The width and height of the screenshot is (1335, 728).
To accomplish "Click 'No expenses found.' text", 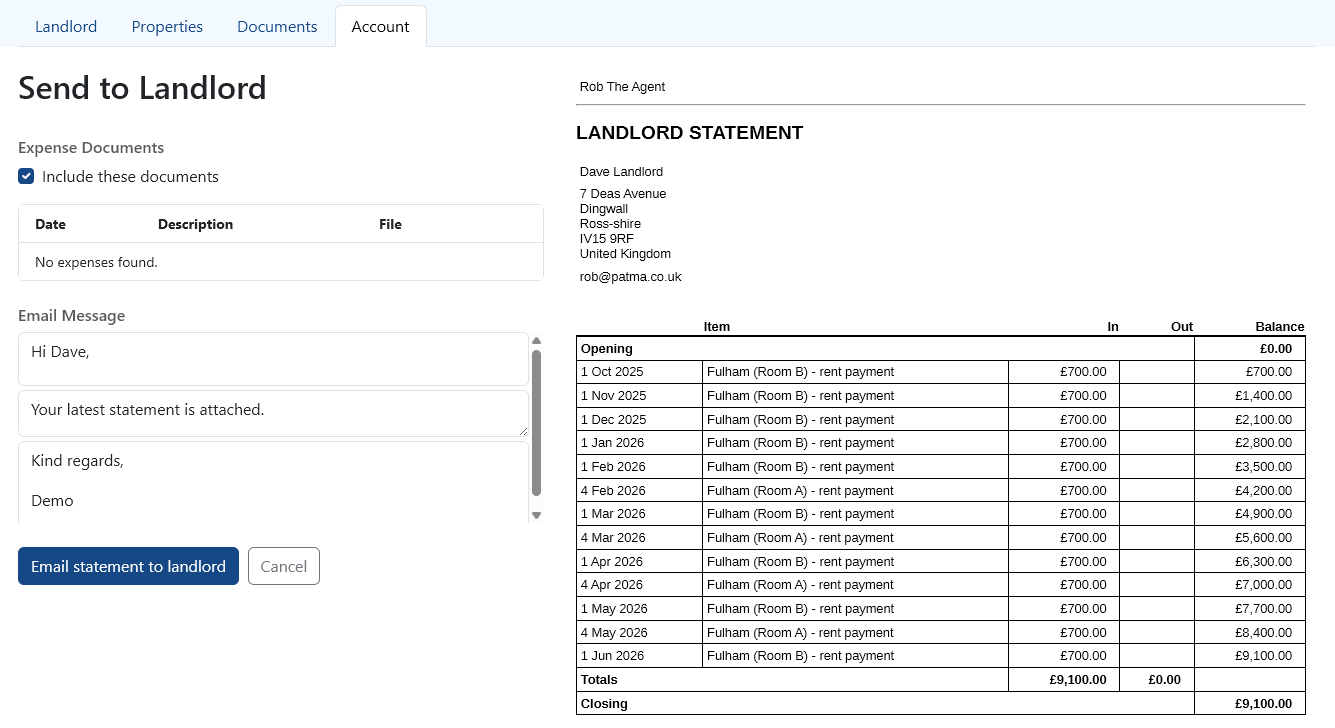I will [x=96, y=262].
